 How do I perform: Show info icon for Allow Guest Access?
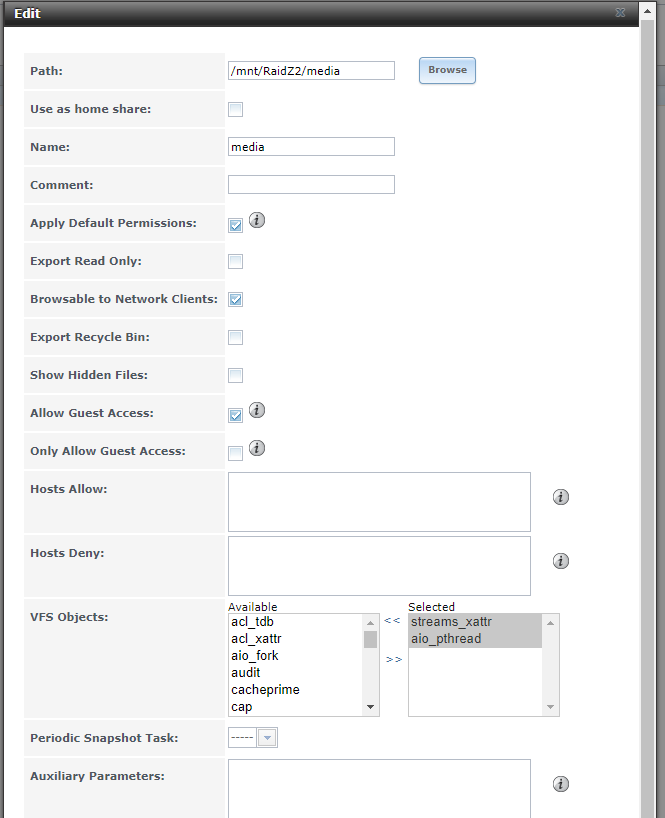(257, 410)
